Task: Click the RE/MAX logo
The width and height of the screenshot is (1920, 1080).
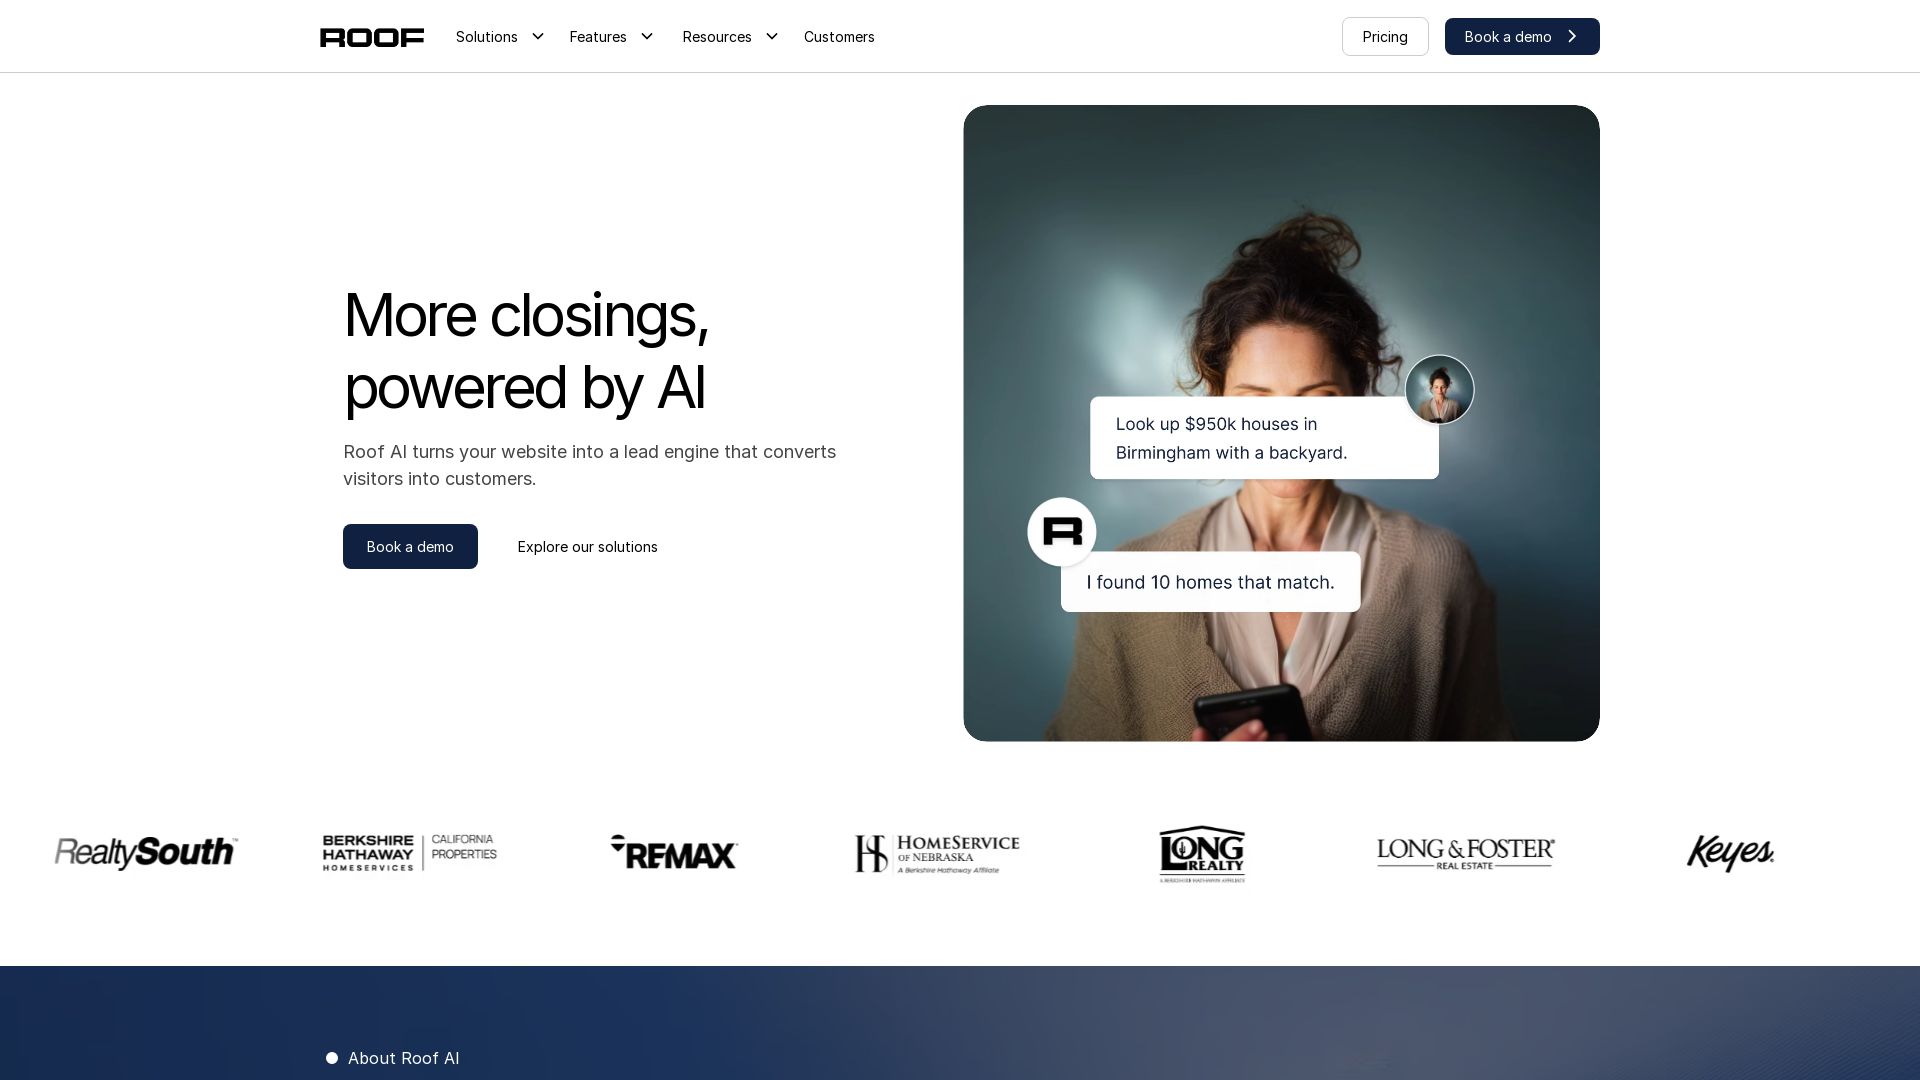Action: tap(673, 852)
